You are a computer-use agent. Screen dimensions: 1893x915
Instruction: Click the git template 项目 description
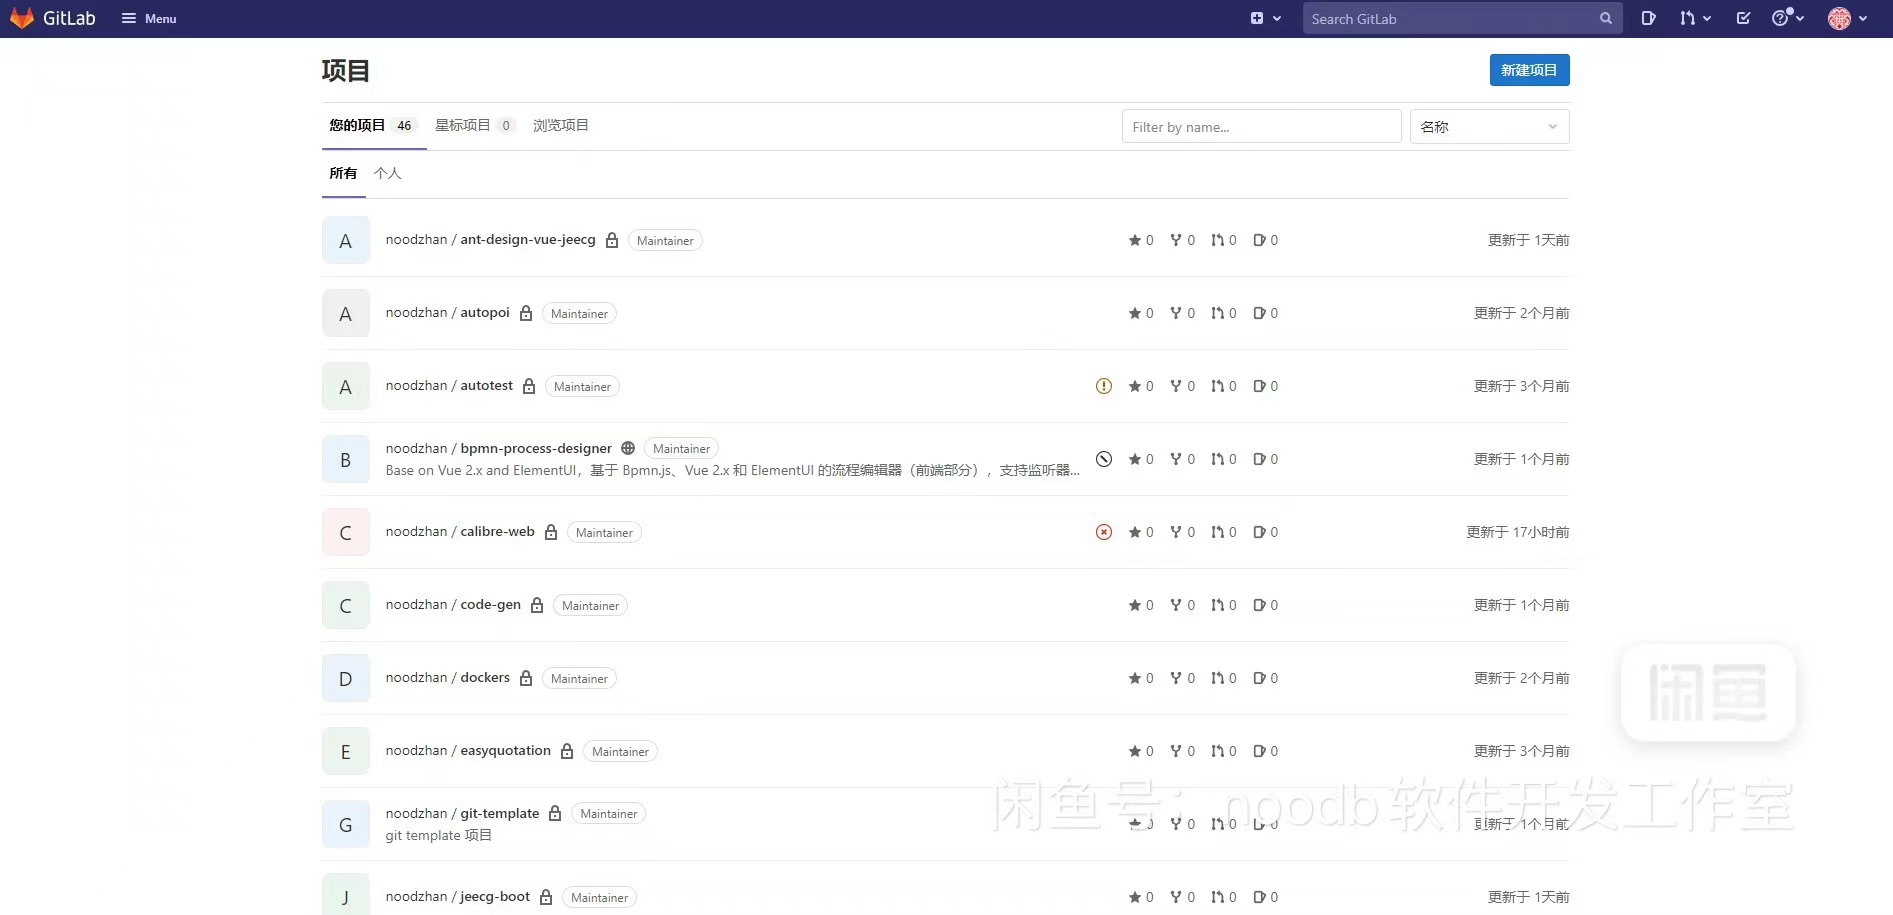point(439,835)
